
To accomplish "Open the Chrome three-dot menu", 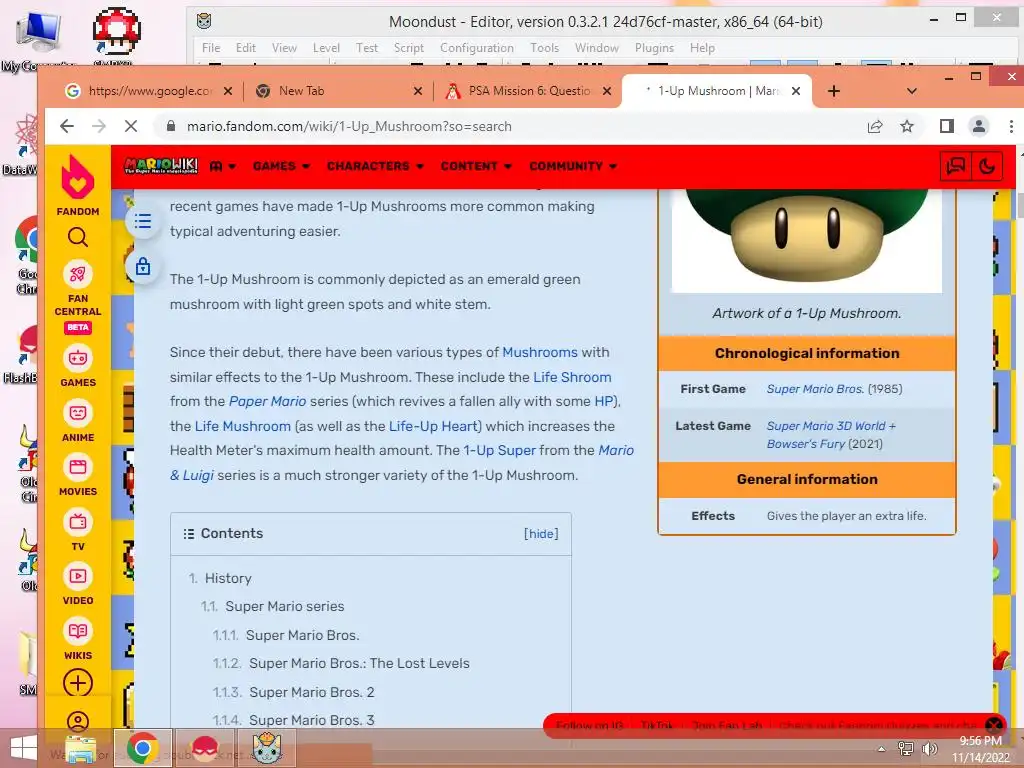I will point(1011,126).
